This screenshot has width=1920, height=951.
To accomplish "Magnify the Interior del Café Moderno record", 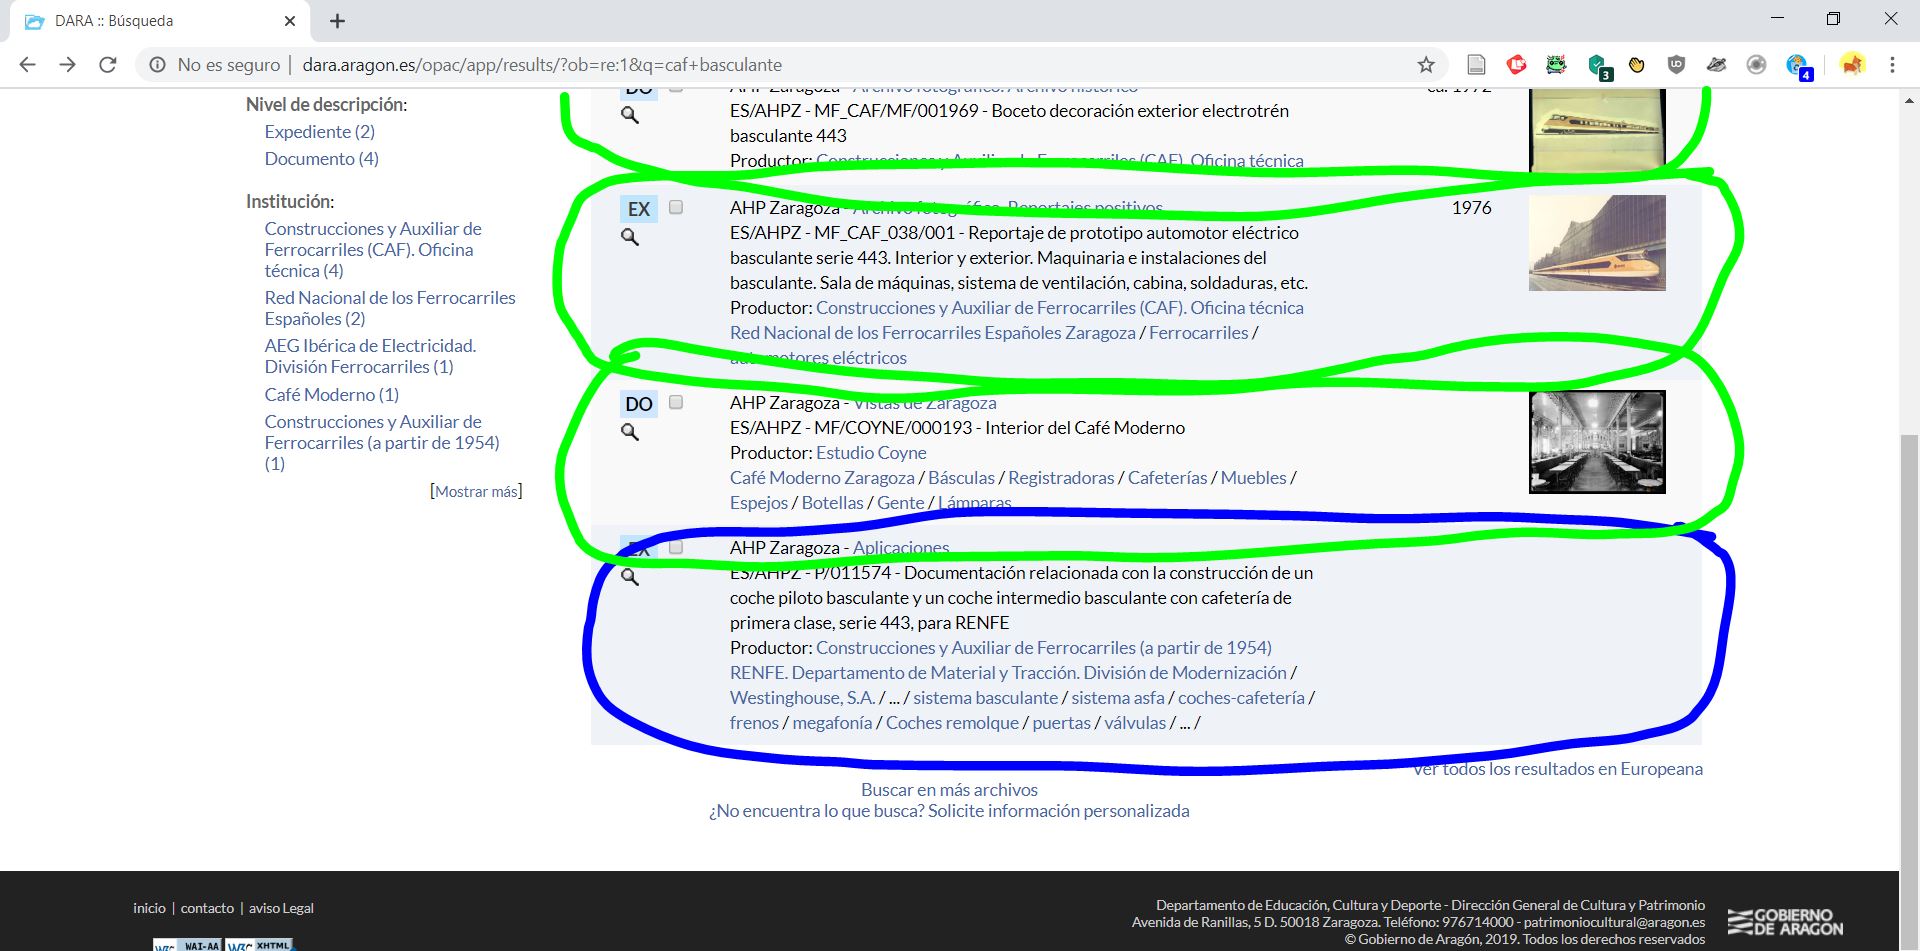I will (630, 432).
